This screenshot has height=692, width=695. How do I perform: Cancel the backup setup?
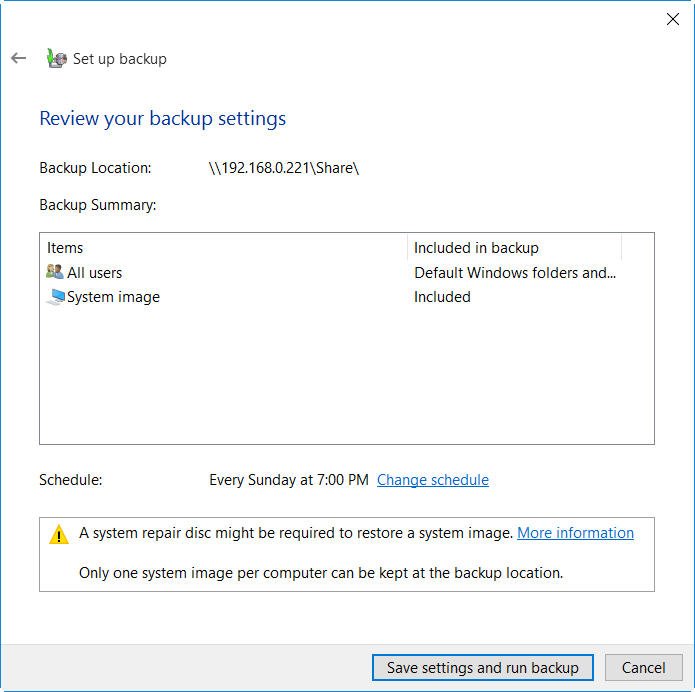point(644,668)
